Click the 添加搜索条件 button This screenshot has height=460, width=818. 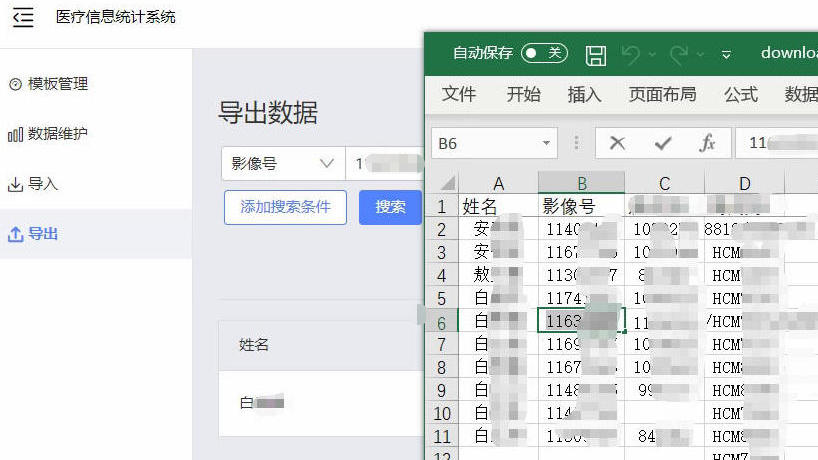(285, 207)
